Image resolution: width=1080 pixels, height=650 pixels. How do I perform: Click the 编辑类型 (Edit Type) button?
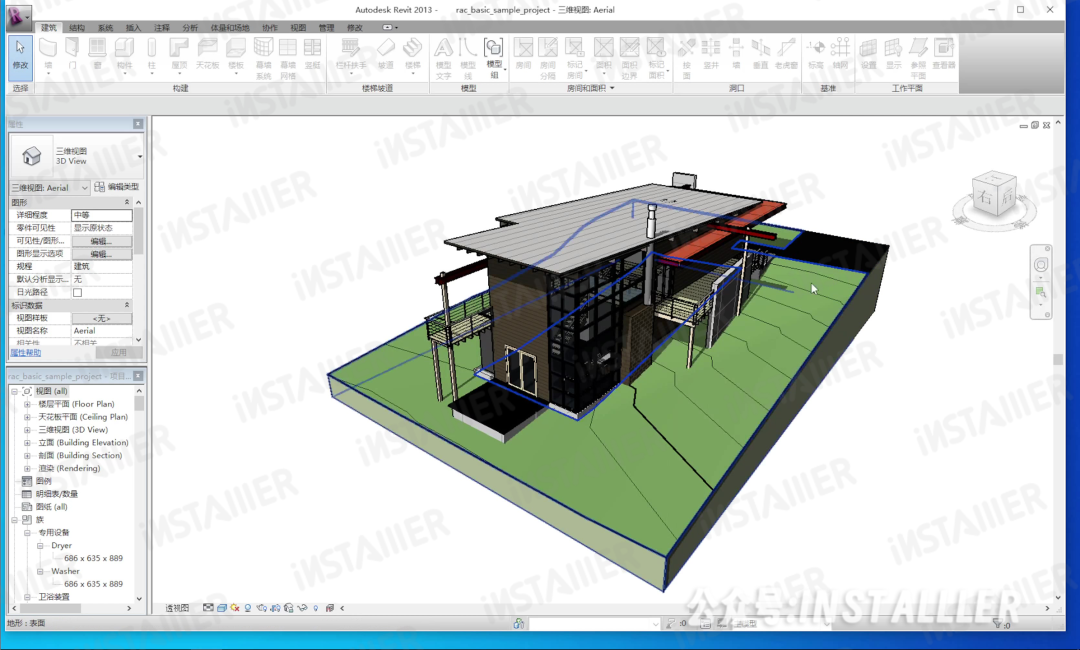click(117, 187)
